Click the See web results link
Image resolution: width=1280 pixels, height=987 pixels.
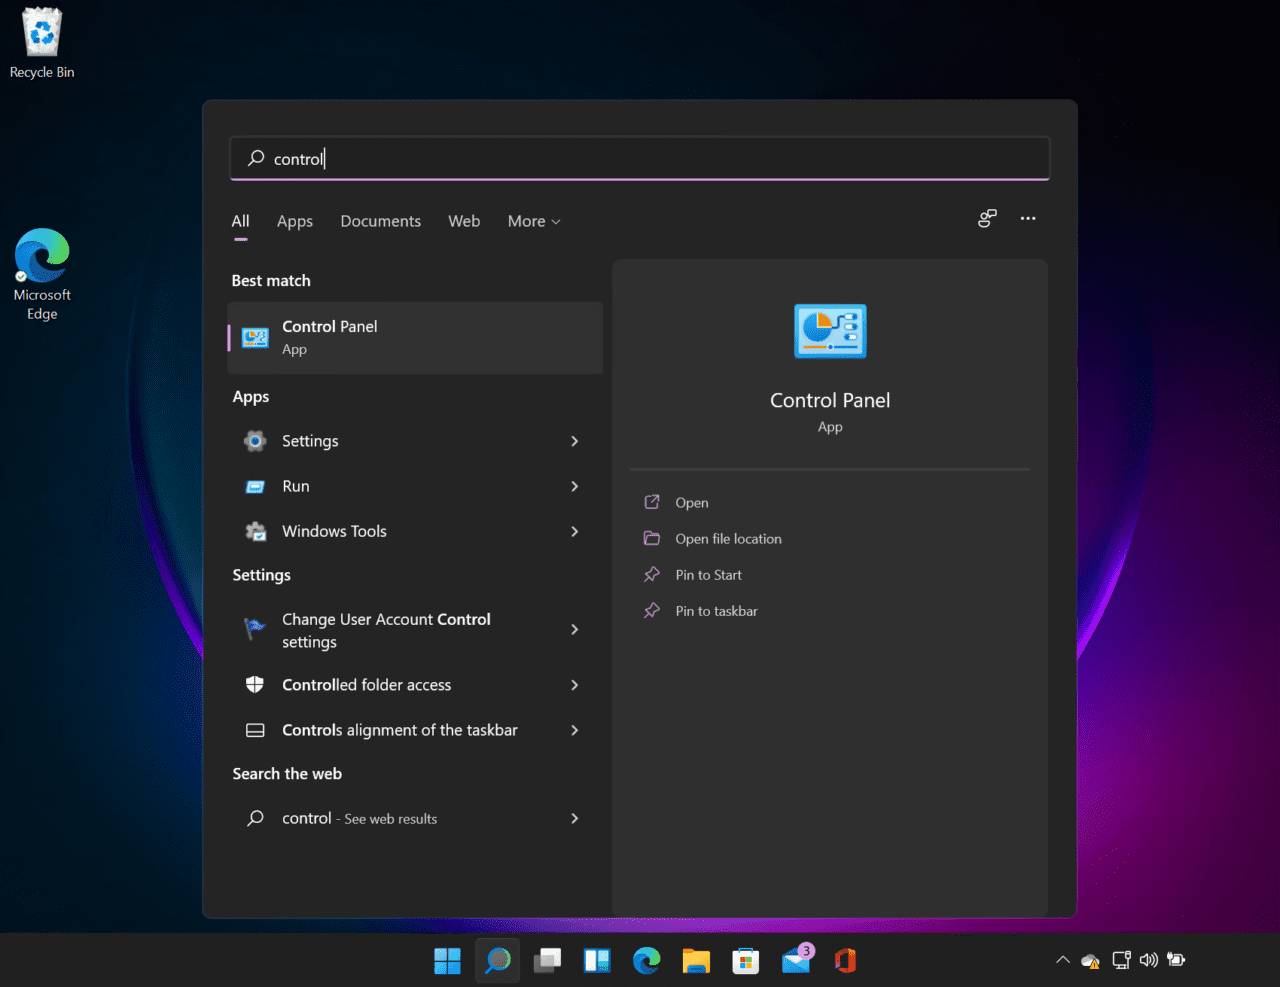coord(390,818)
